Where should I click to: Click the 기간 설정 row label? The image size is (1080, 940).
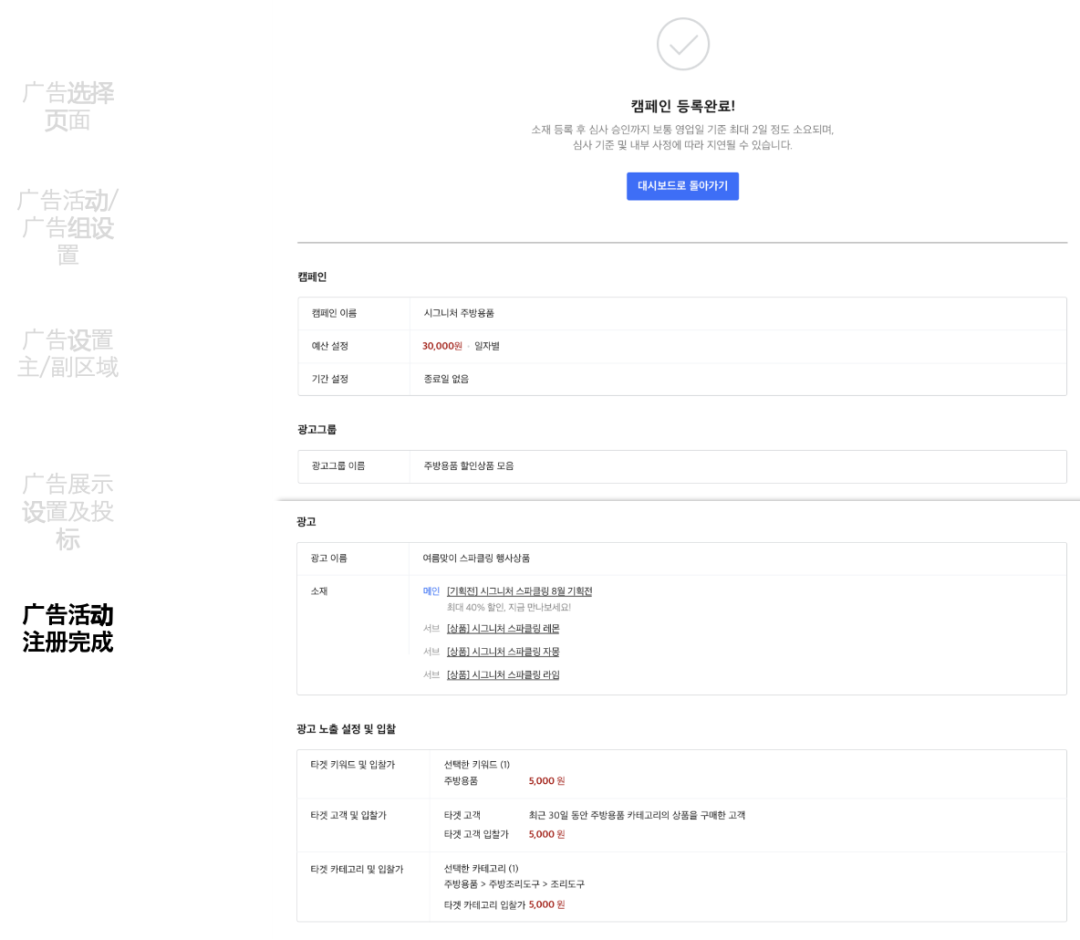(330, 379)
